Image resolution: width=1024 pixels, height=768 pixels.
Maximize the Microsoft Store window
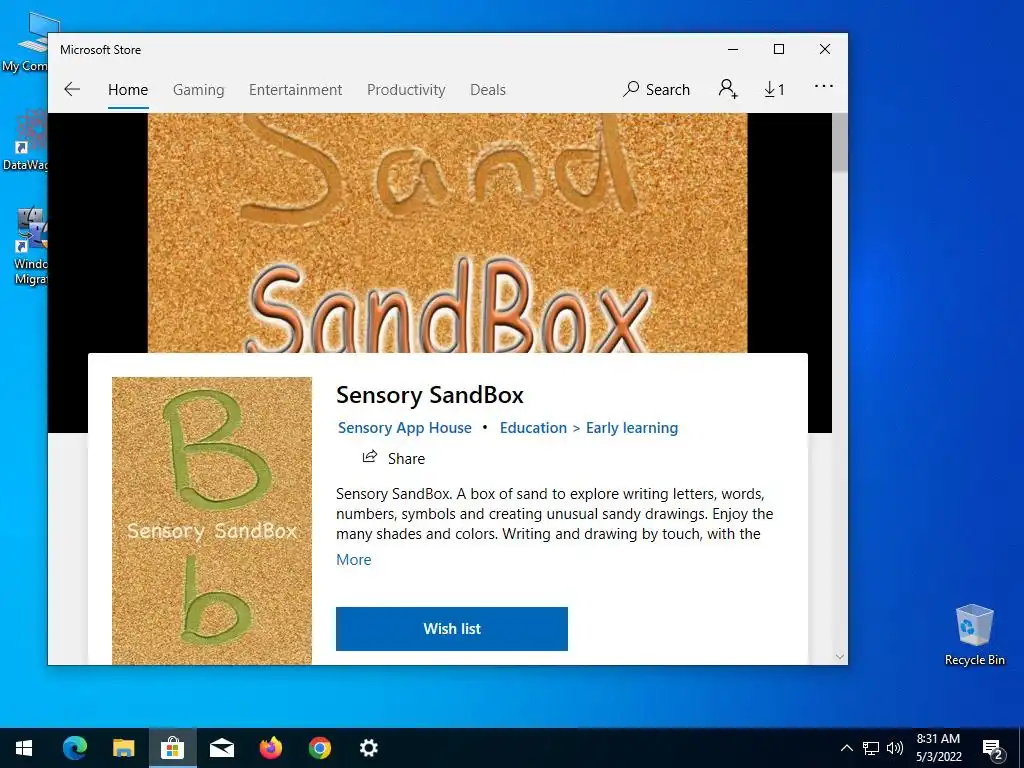point(778,50)
